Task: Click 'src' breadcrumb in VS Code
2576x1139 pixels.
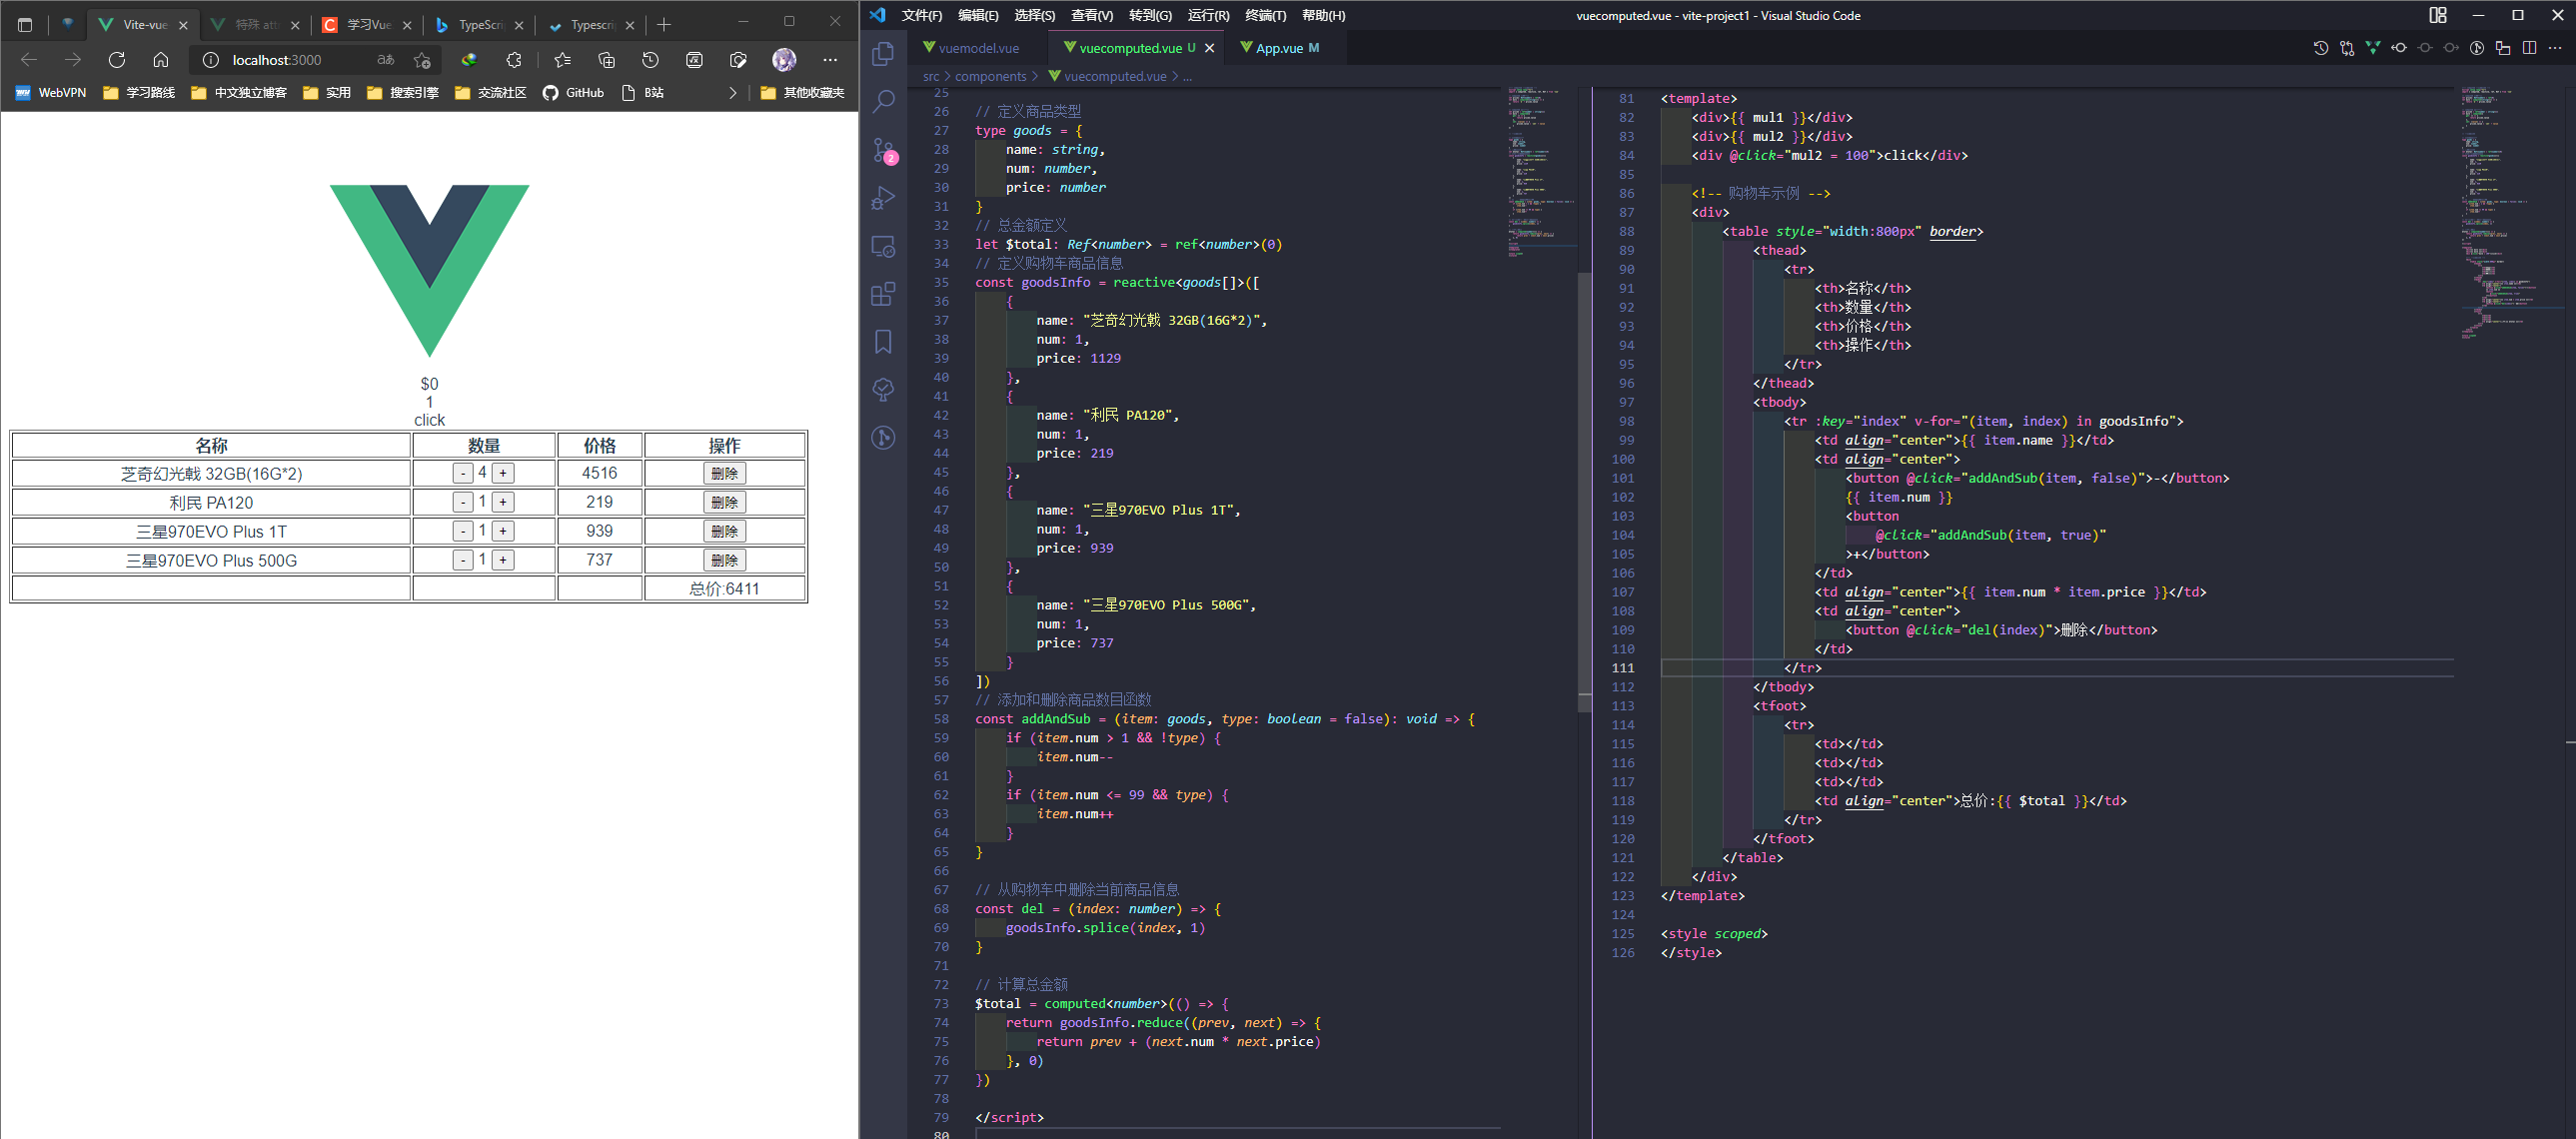Action: pyautogui.click(x=931, y=76)
